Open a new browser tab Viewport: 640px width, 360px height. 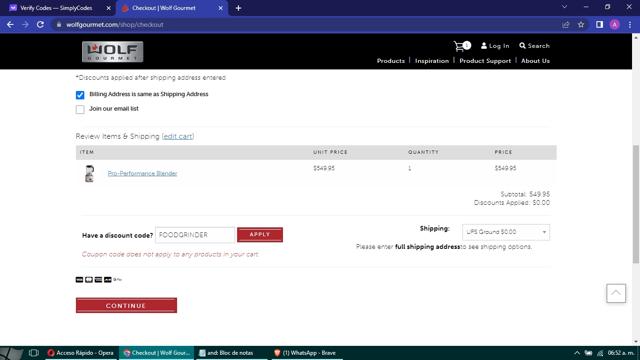point(238,8)
